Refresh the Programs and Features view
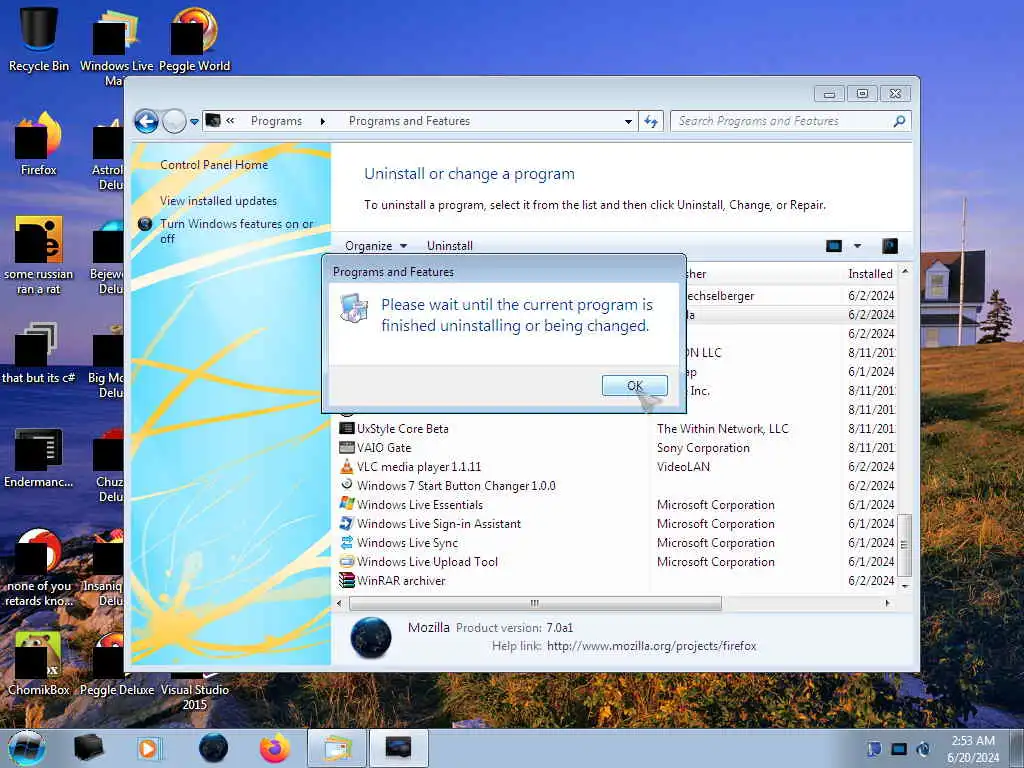The height and width of the screenshot is (768, 1024). click(x=651, y=121)
